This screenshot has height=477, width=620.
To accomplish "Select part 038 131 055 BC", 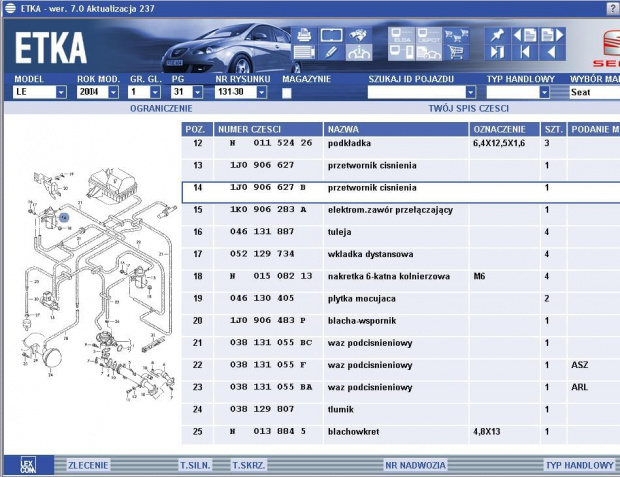I will (x=401, y=347).
